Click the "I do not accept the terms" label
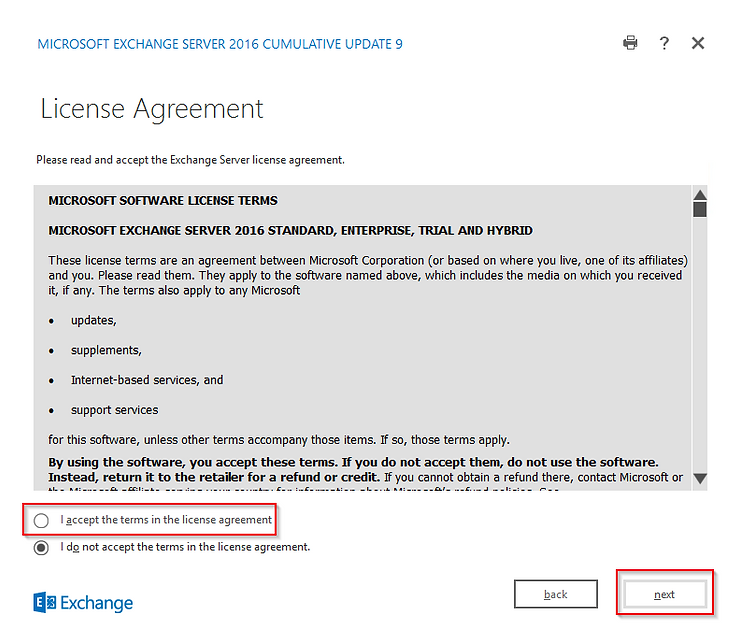The width and height of the screenshot is (740, 644). [185, 547]
